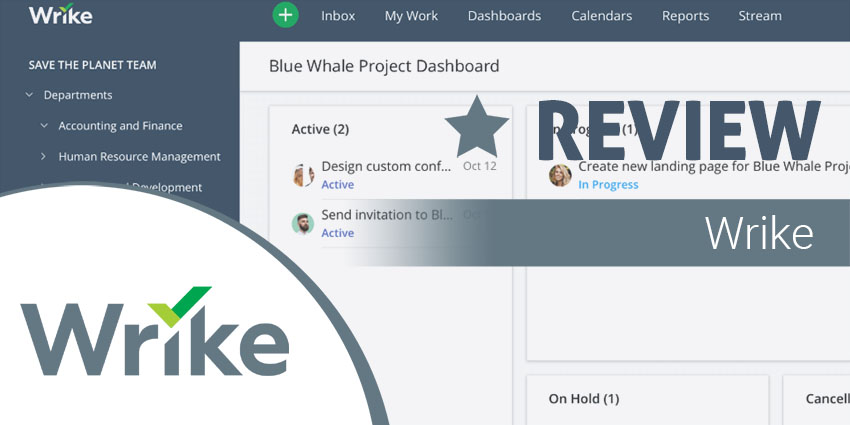
Task: Open Human Resource Management folder
Action: (x=139, y=157)
